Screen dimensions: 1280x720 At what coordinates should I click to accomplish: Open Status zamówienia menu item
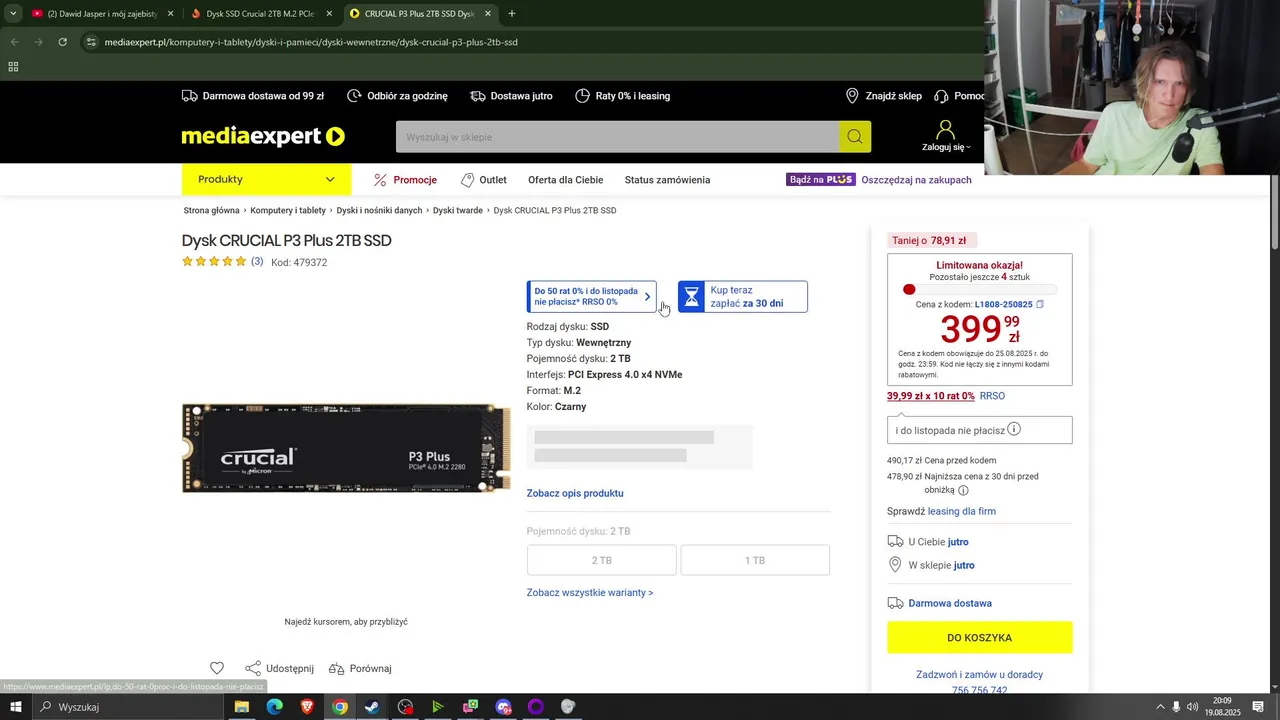(x=667, y=180)
